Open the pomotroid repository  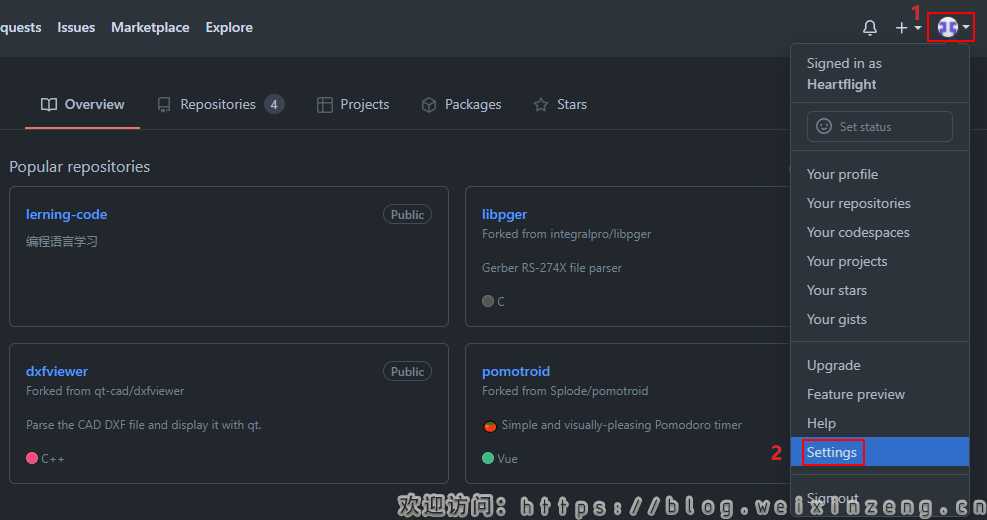[x=516, y=371]
